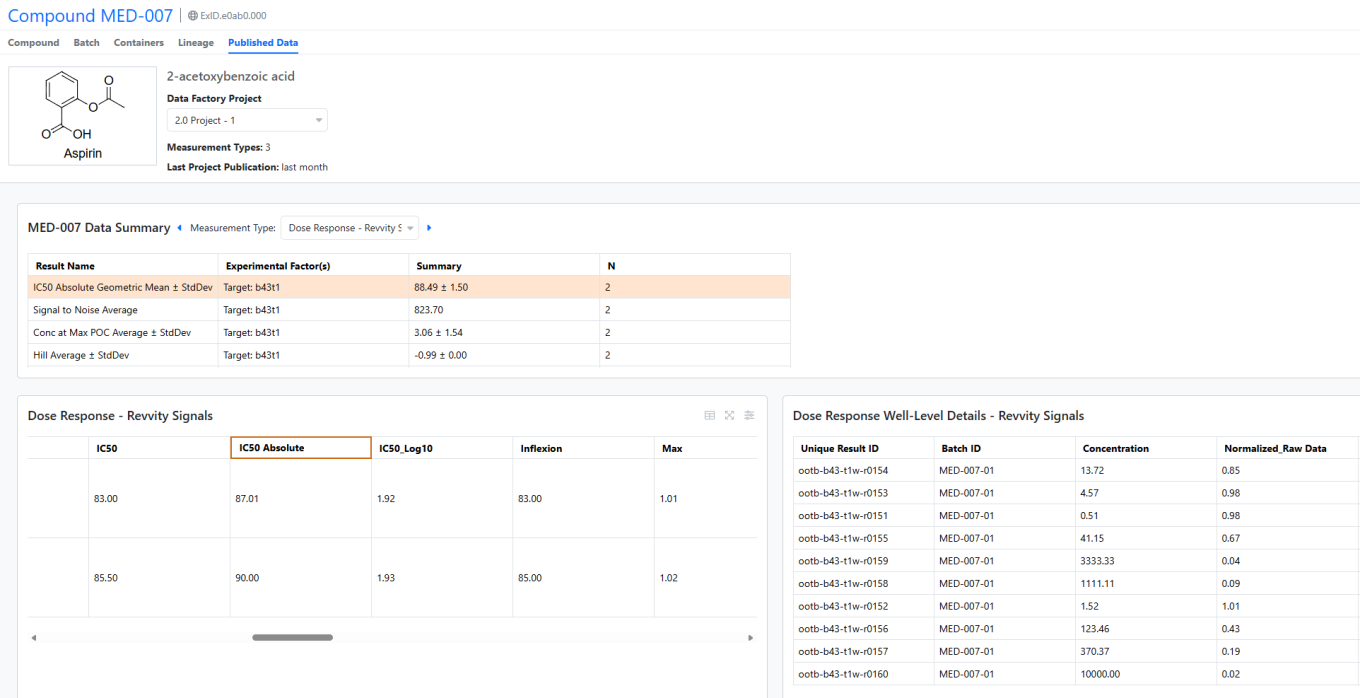Open the Data Factory Project dropdown
The height and width of the screenshot is (698, 1360).
tap(247, 120)
